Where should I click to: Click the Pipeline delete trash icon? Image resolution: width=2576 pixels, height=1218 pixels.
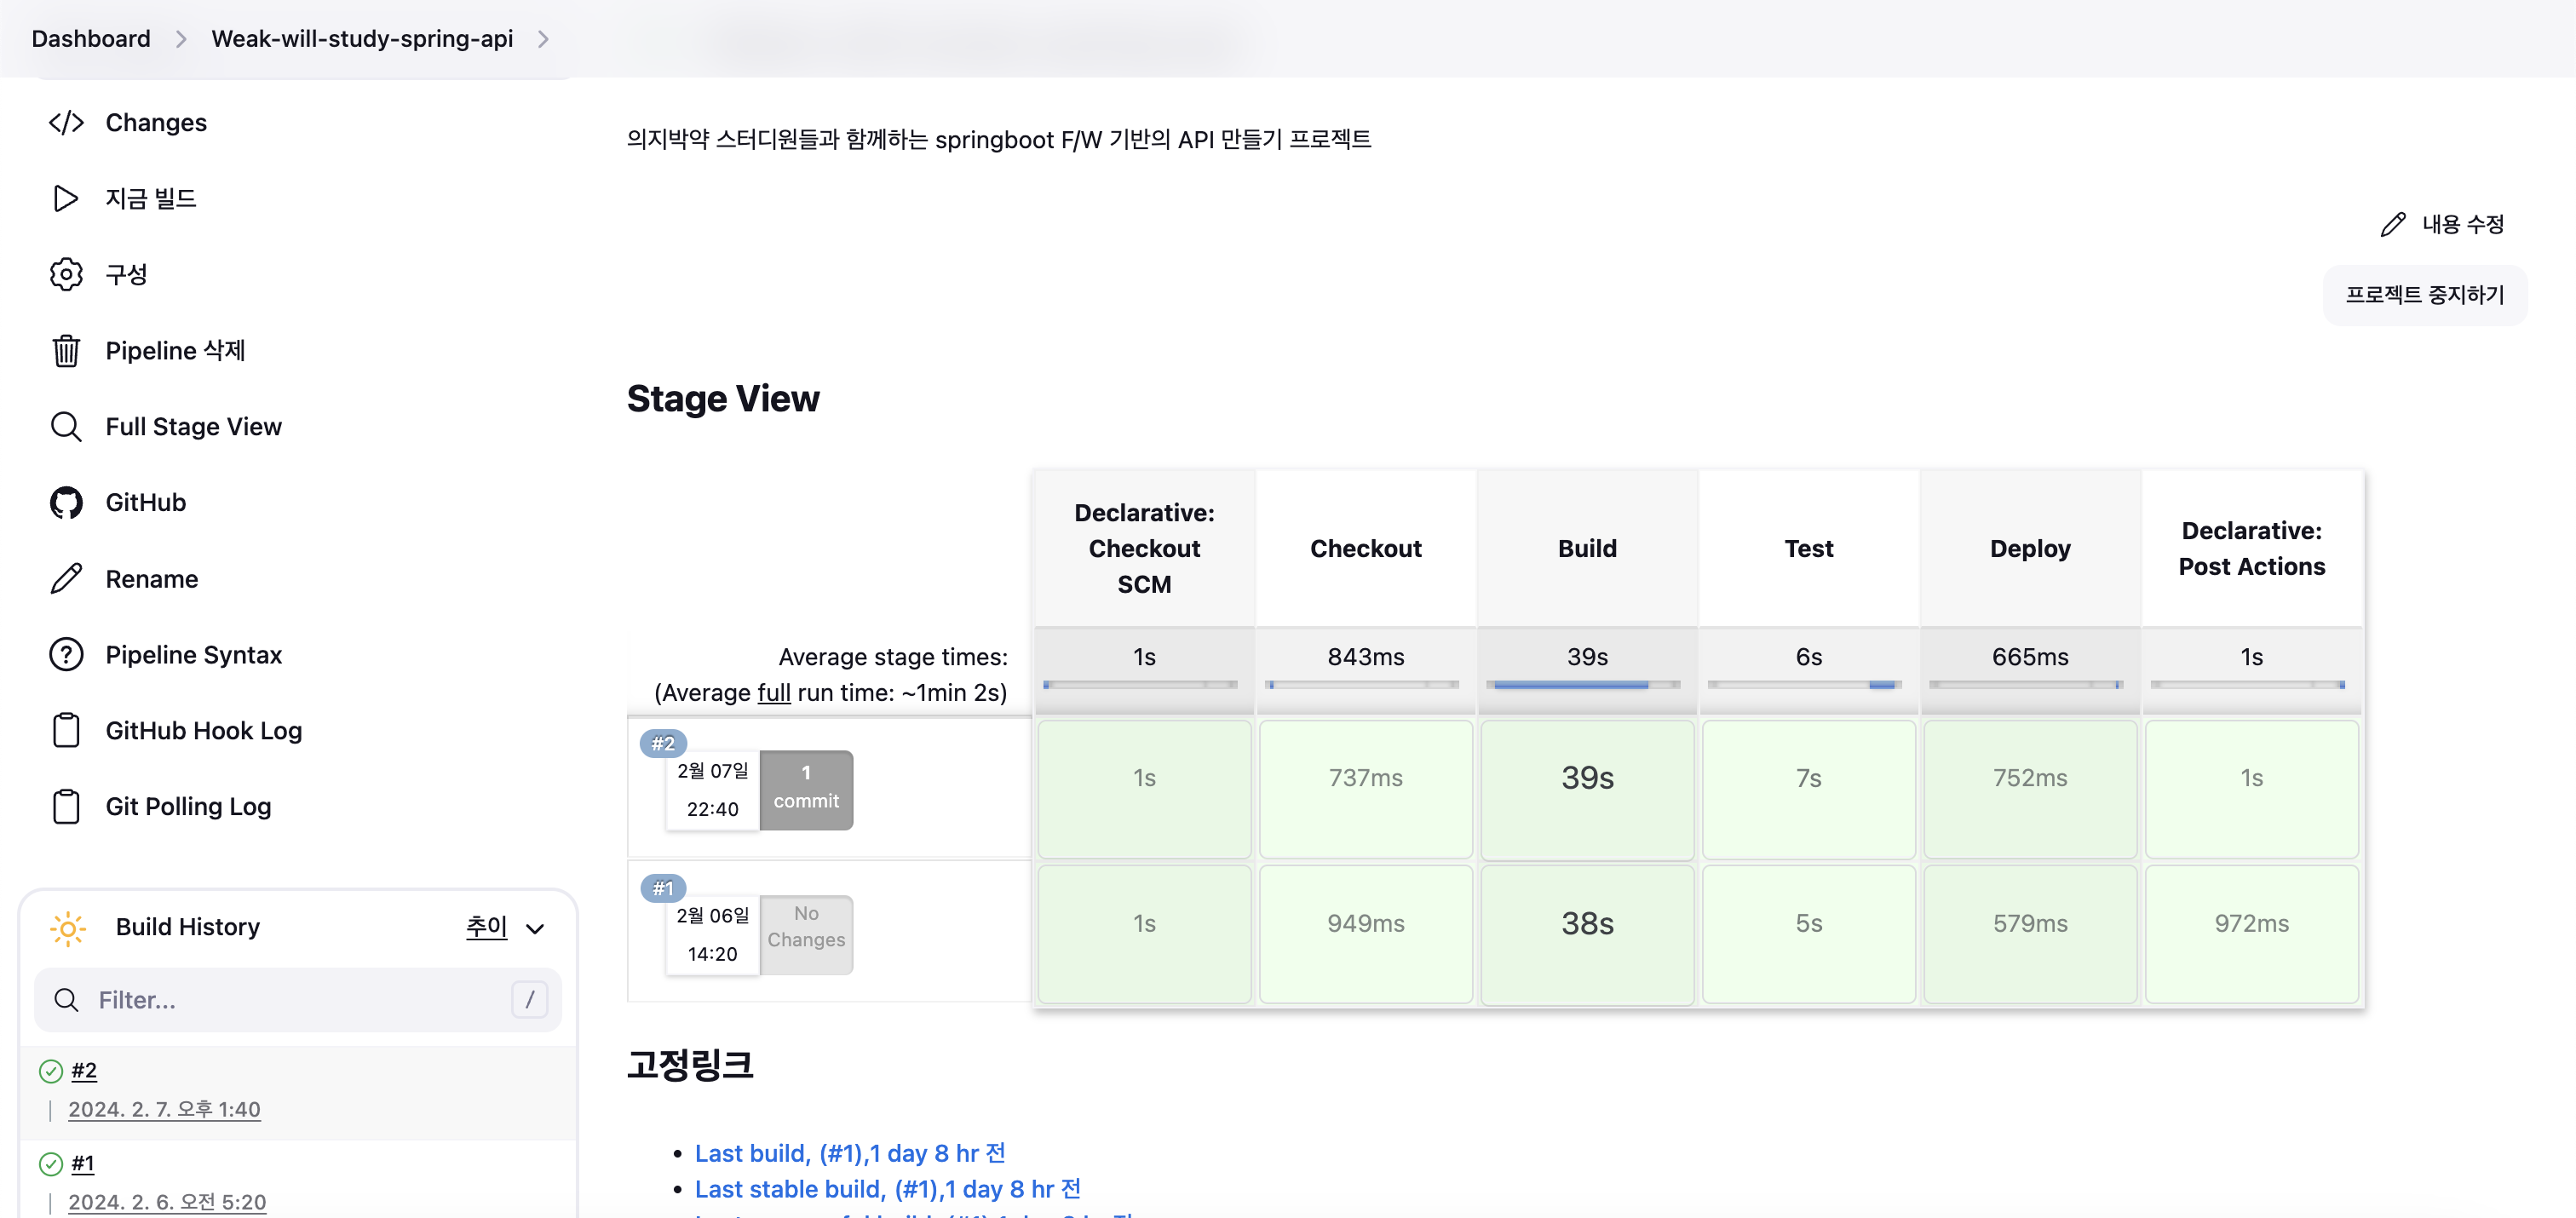coord(66,350)
